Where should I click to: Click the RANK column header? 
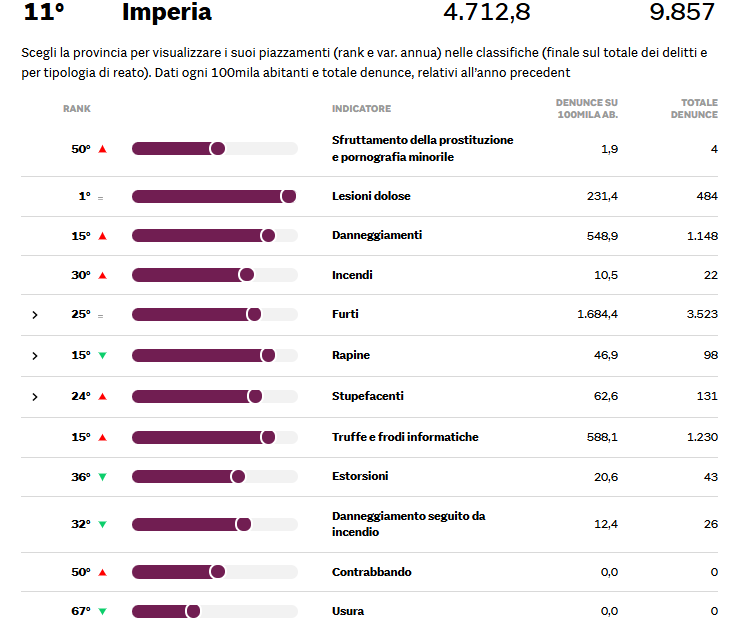click(x=77, y=108)
